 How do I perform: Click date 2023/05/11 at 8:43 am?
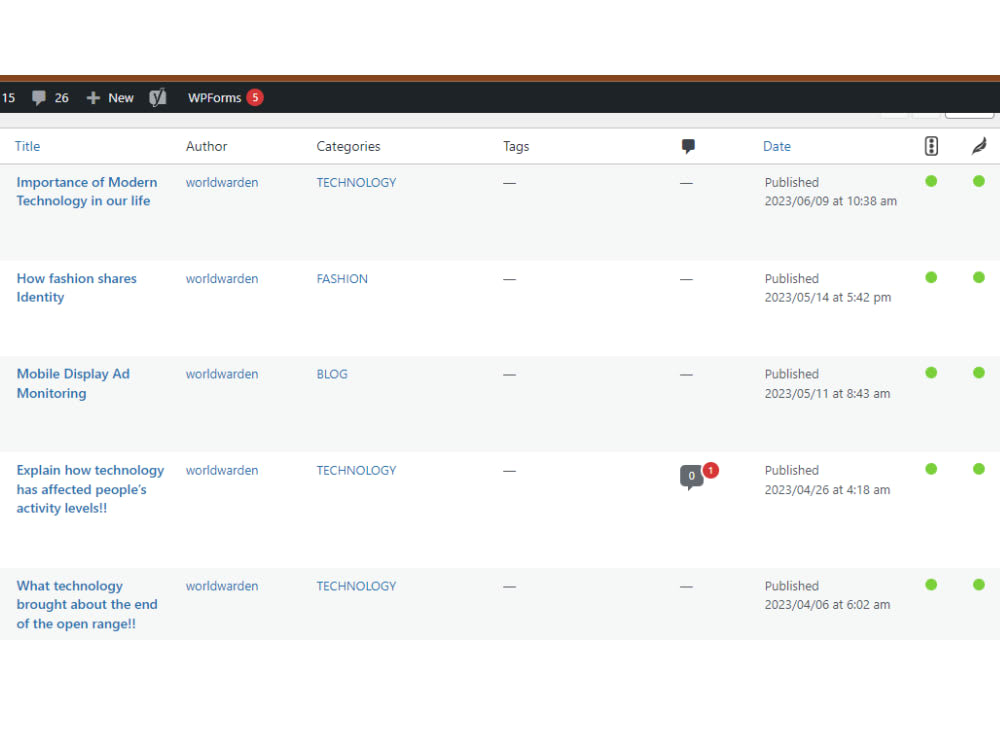827,393
